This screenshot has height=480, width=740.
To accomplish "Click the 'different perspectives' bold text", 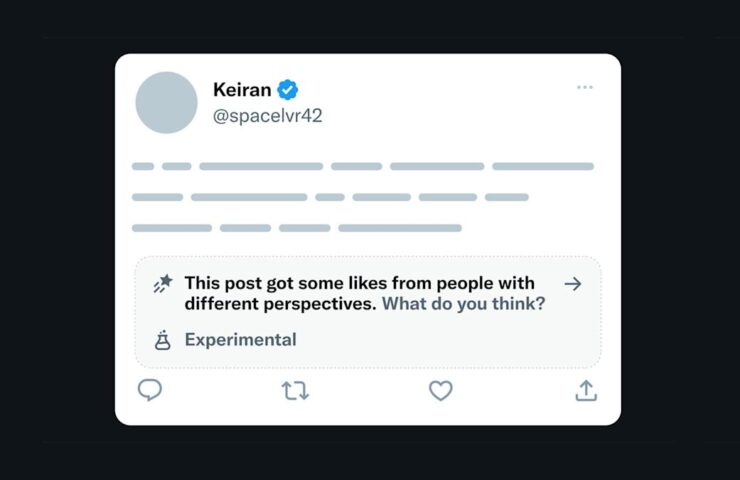I will pyautogui.click(x=280, y=303).
